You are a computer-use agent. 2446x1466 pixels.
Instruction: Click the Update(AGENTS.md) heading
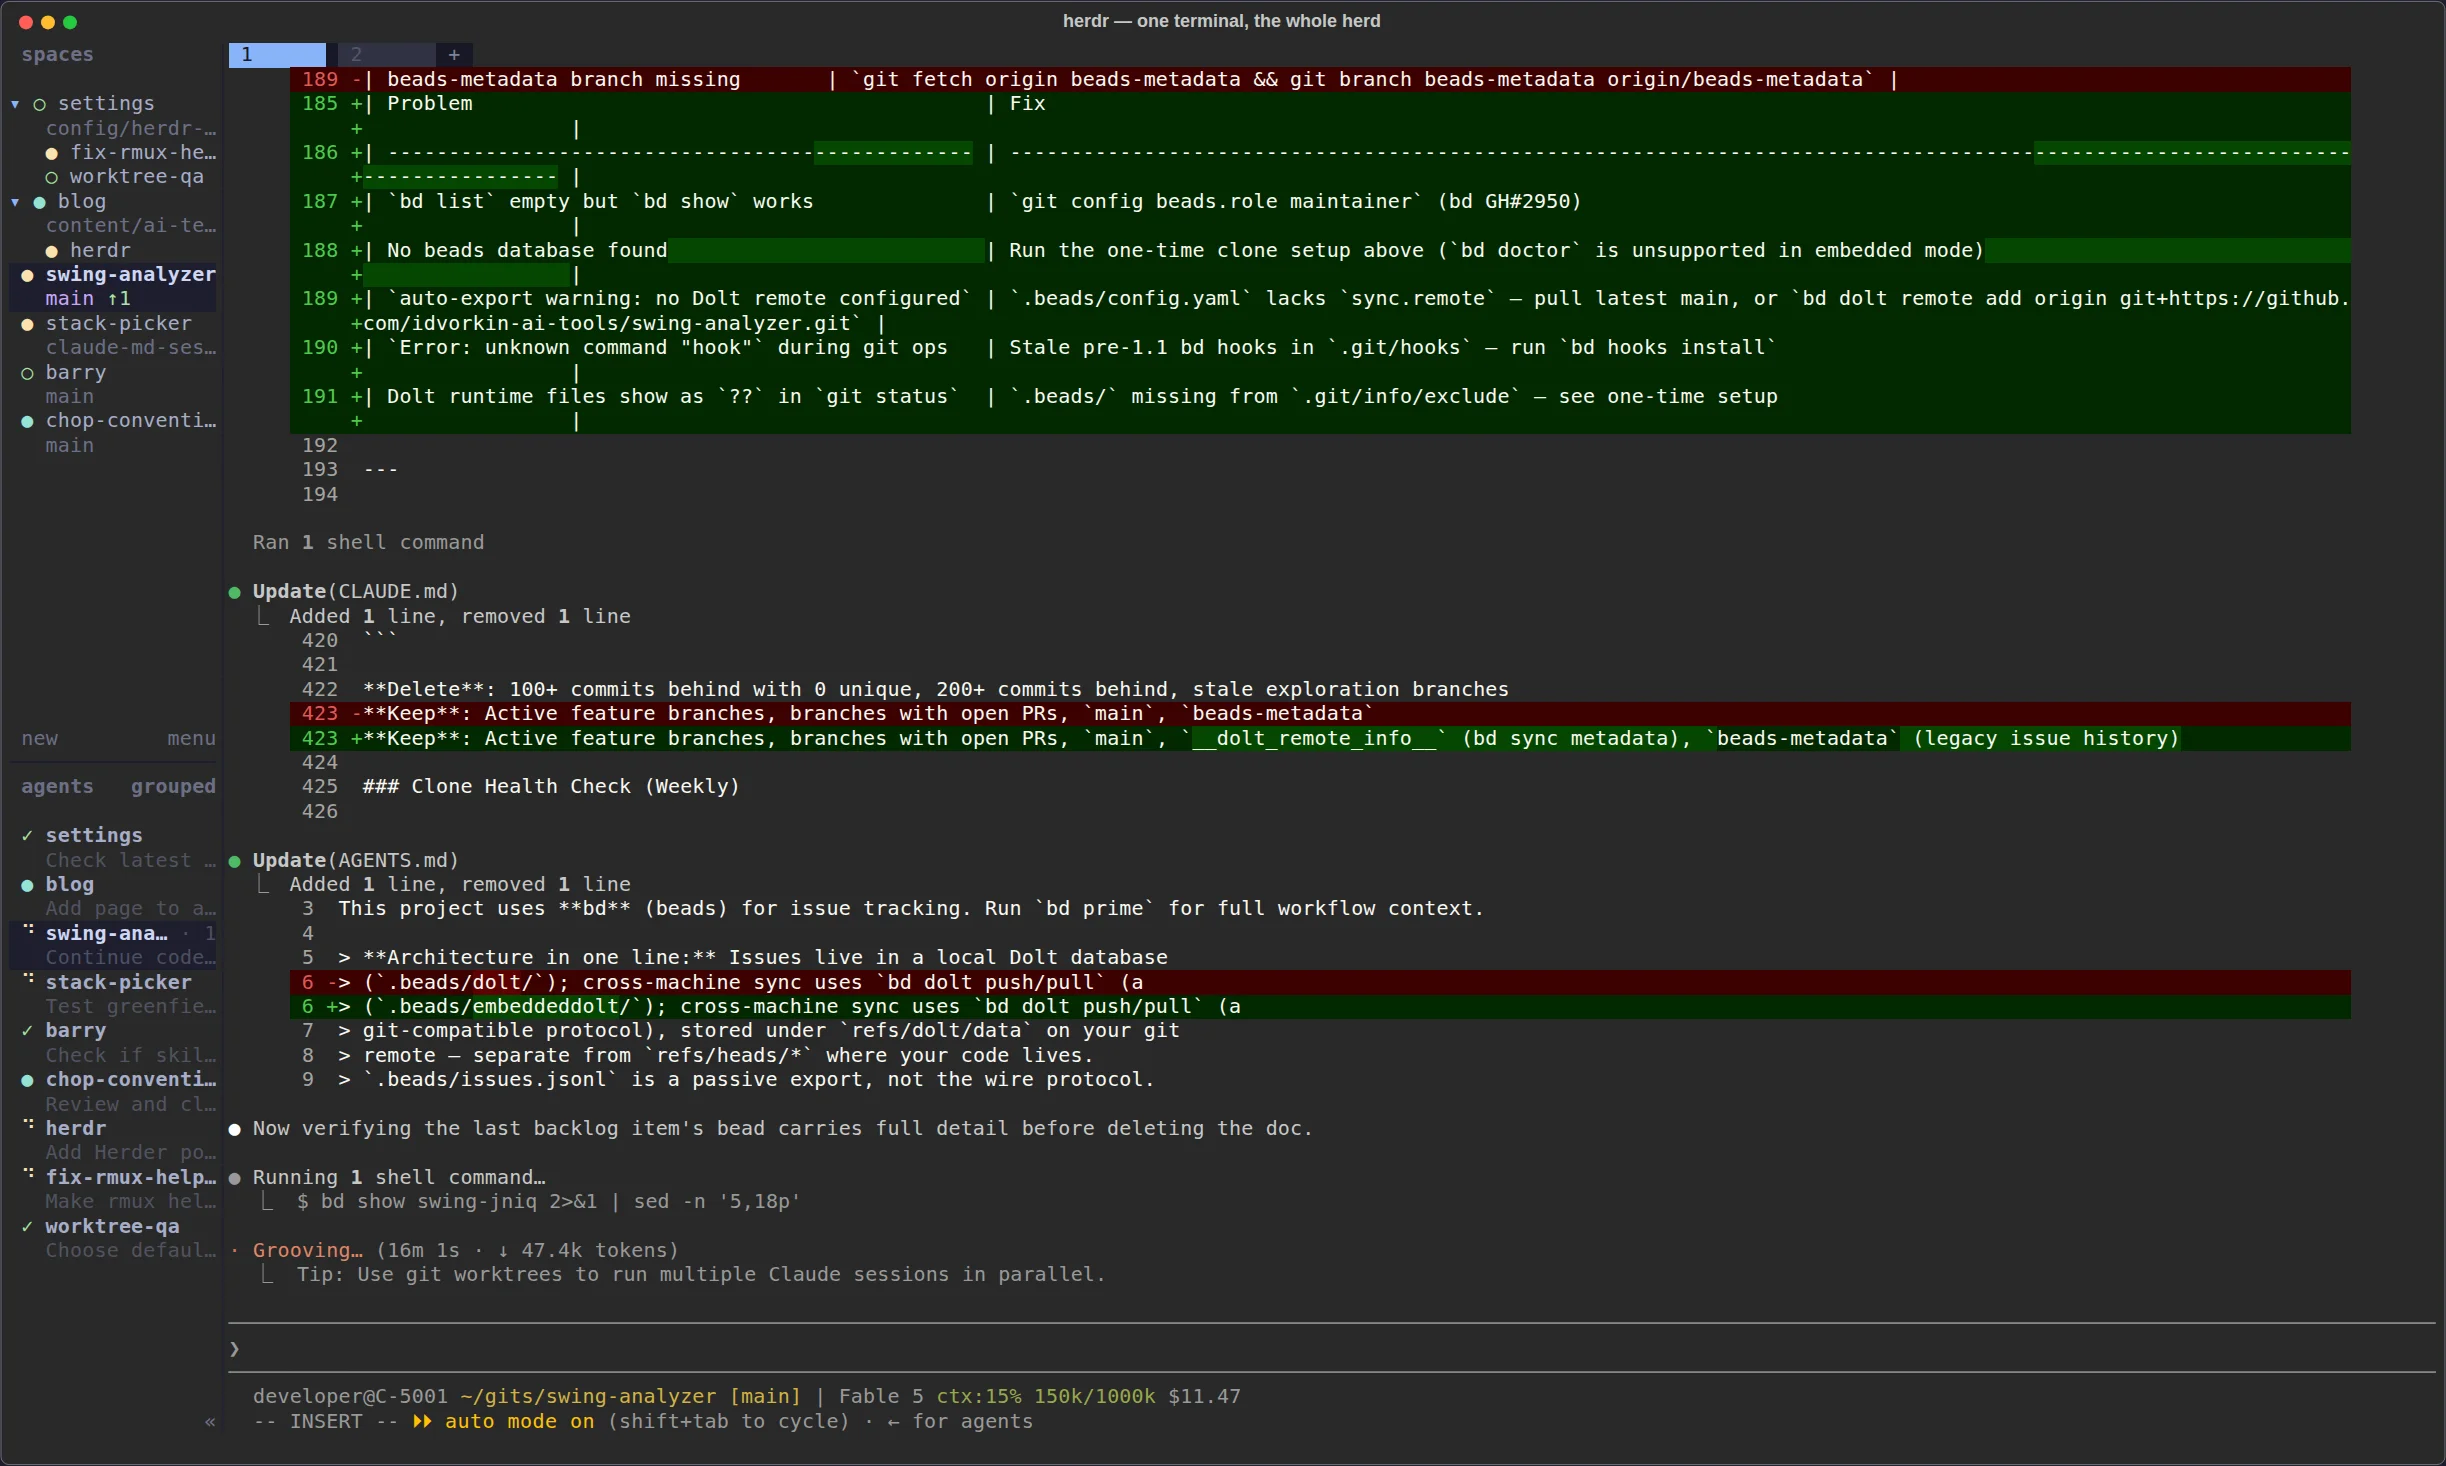point(355,861)
